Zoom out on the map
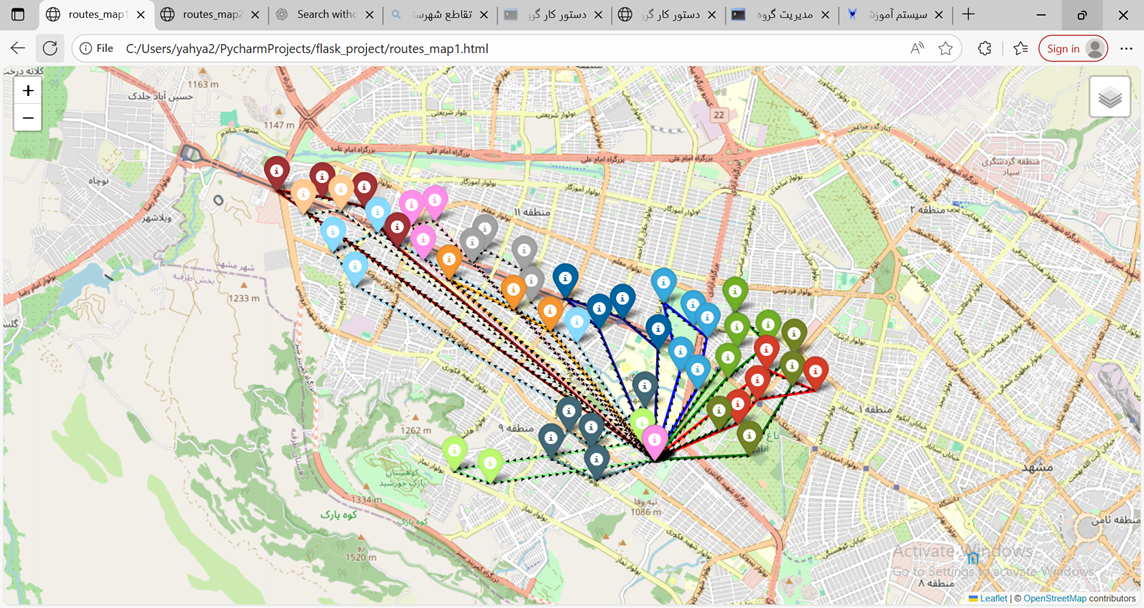The height and width of the screenshot is (608, 1144). click(28, 118)
